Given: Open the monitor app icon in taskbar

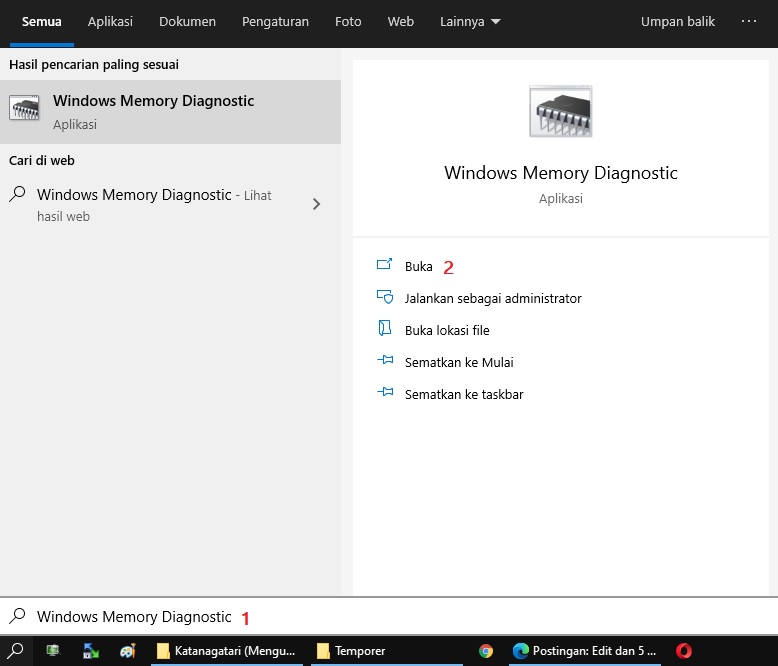Looking at the screenshot, I should tap(53, 651).
